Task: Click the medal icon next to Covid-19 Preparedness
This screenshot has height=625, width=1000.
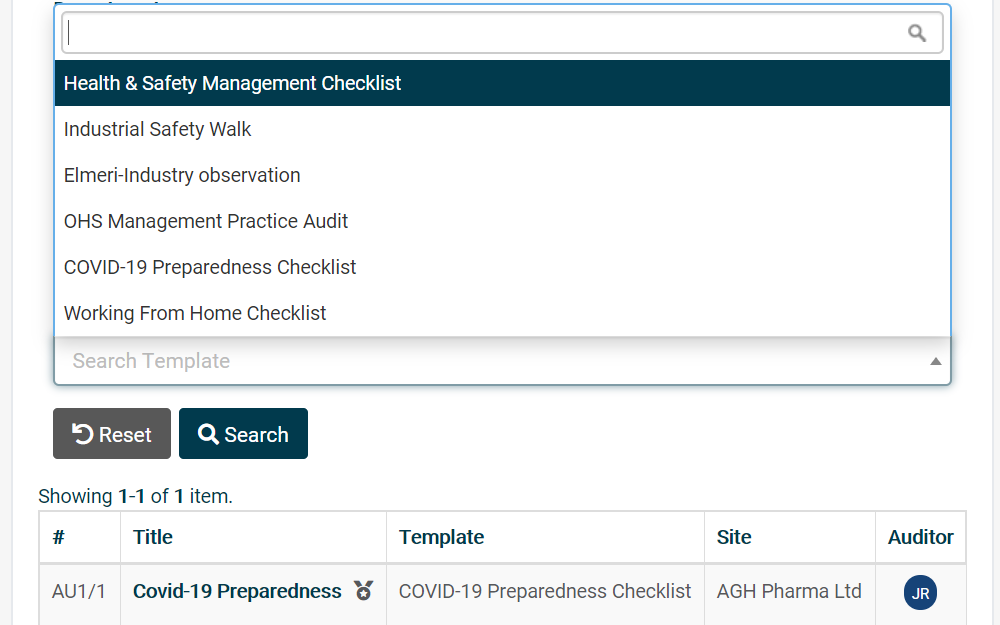Action: 364,591
